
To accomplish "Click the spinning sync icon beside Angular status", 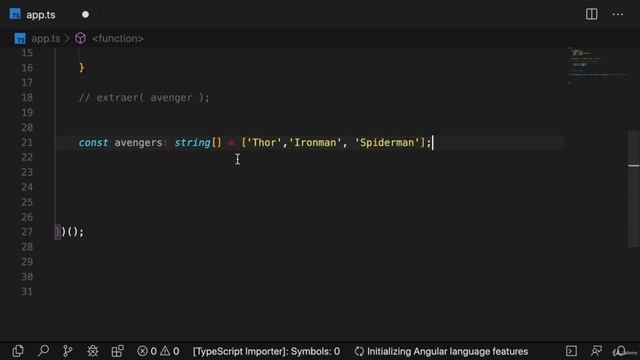I will 359,351.
